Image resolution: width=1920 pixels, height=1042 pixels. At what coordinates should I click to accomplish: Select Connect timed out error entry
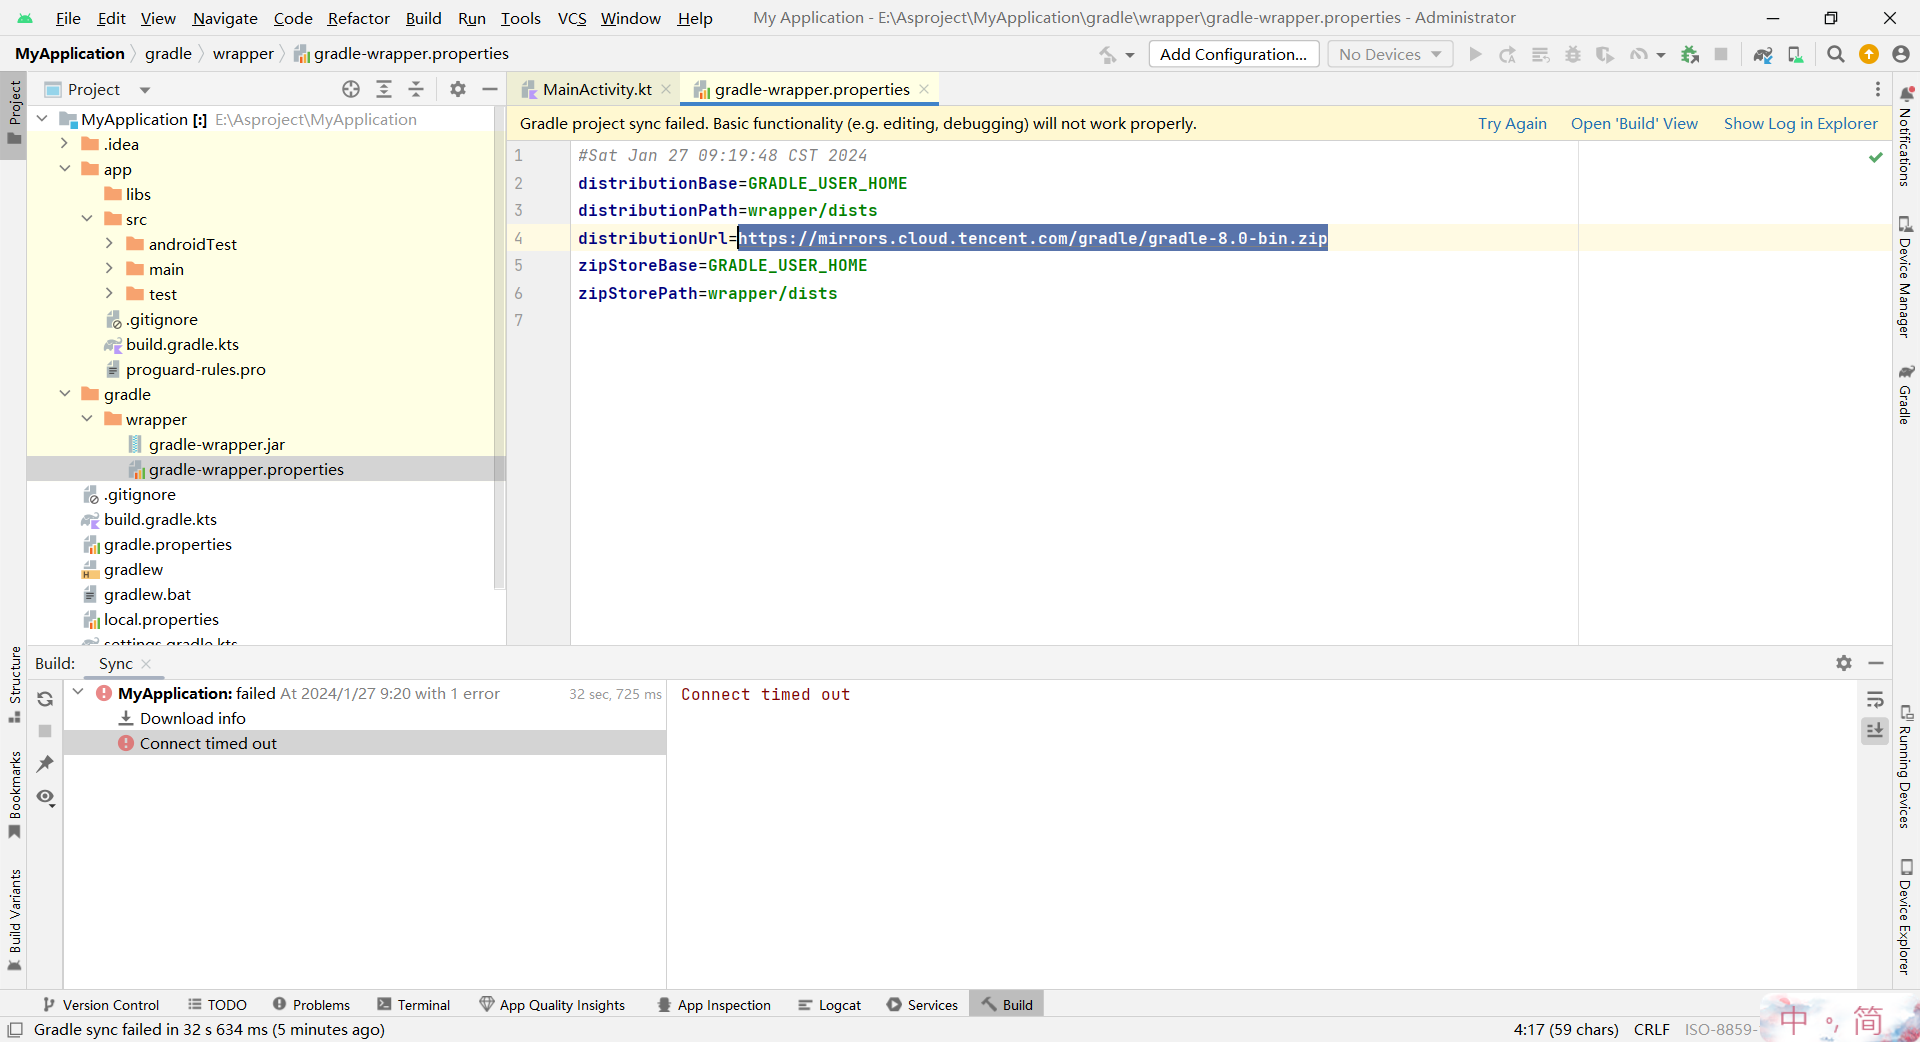[364, 743]
